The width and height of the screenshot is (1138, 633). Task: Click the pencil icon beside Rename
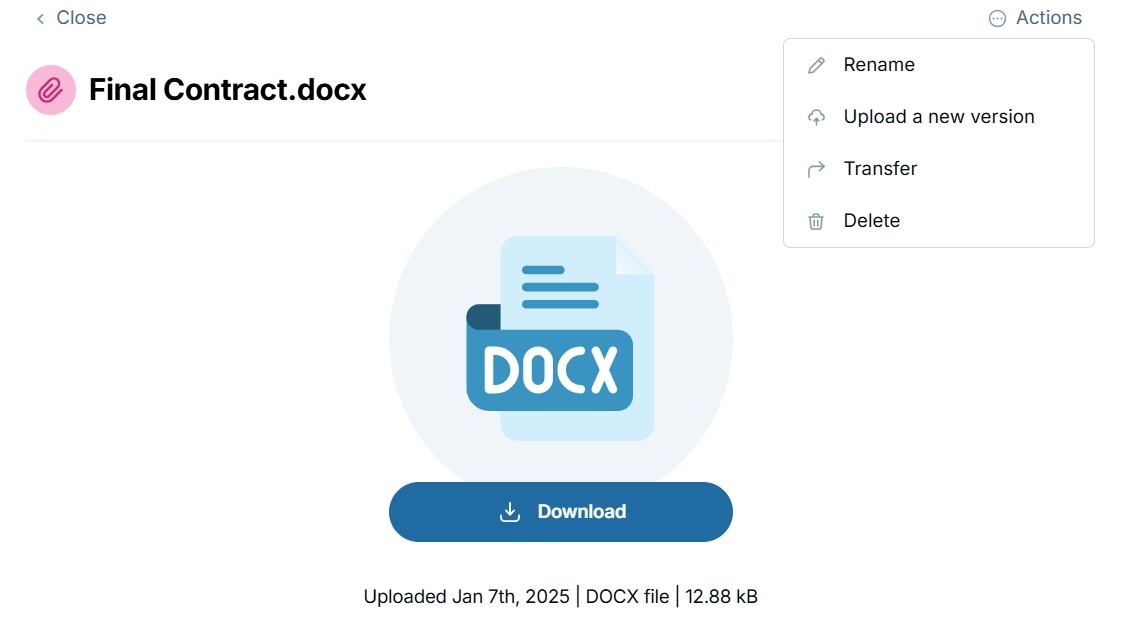click(816, 65)
